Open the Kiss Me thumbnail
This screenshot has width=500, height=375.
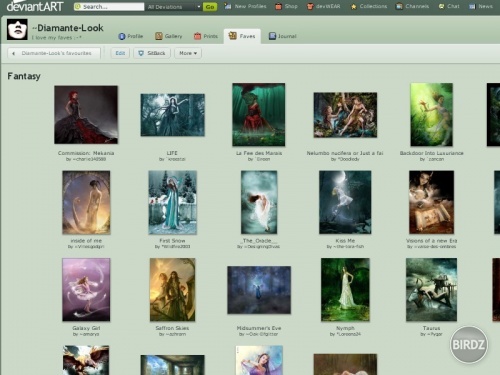345,202
